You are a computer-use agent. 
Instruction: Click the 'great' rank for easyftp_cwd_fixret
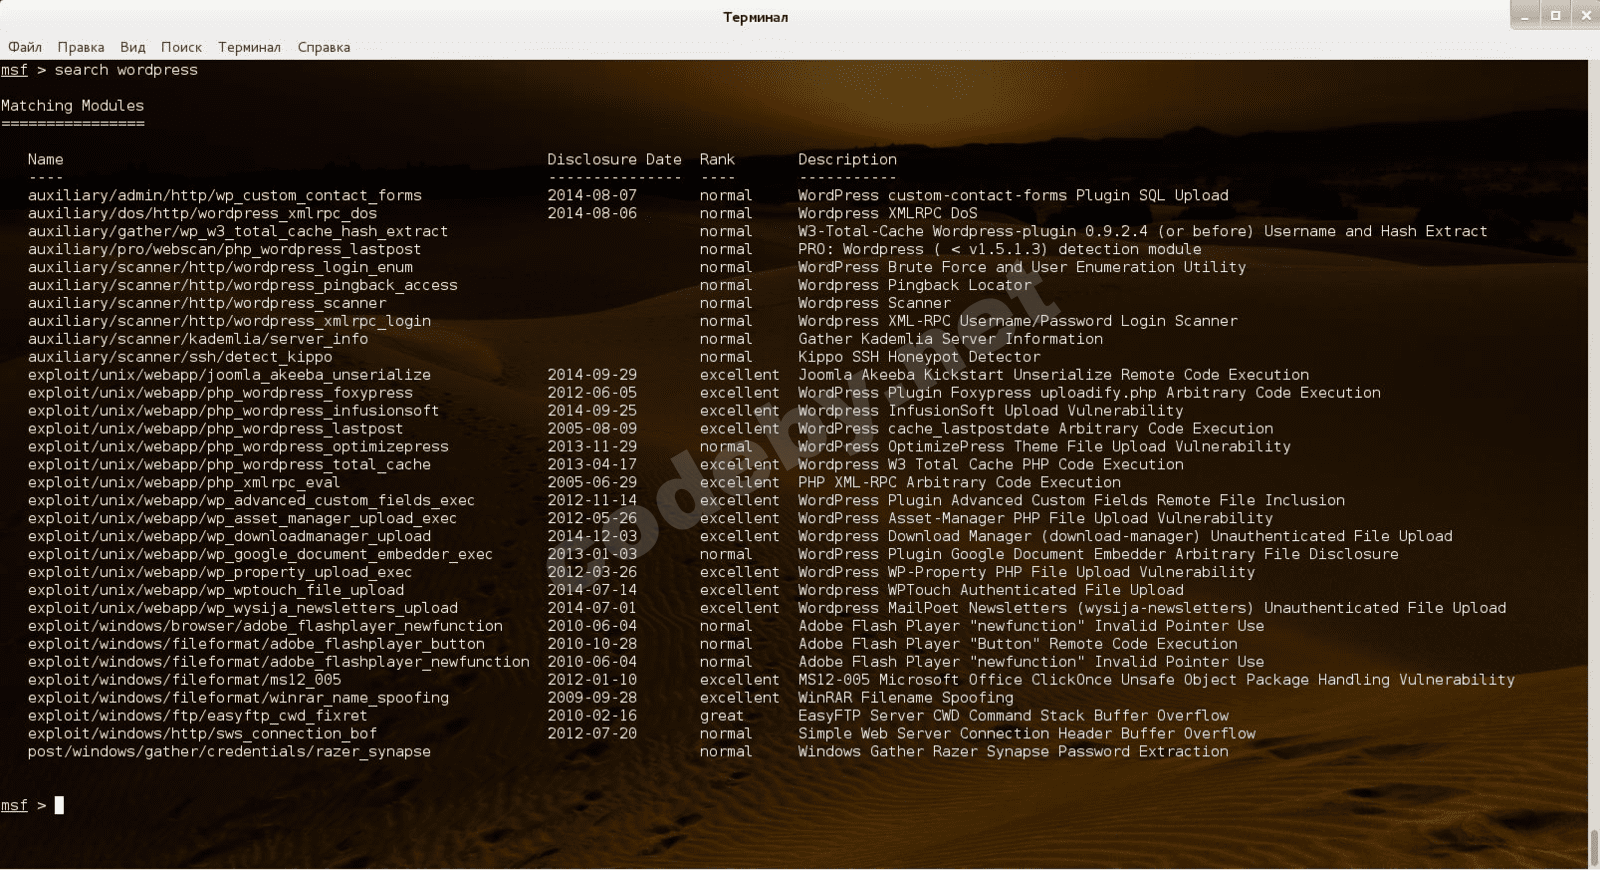coord(722,718)
